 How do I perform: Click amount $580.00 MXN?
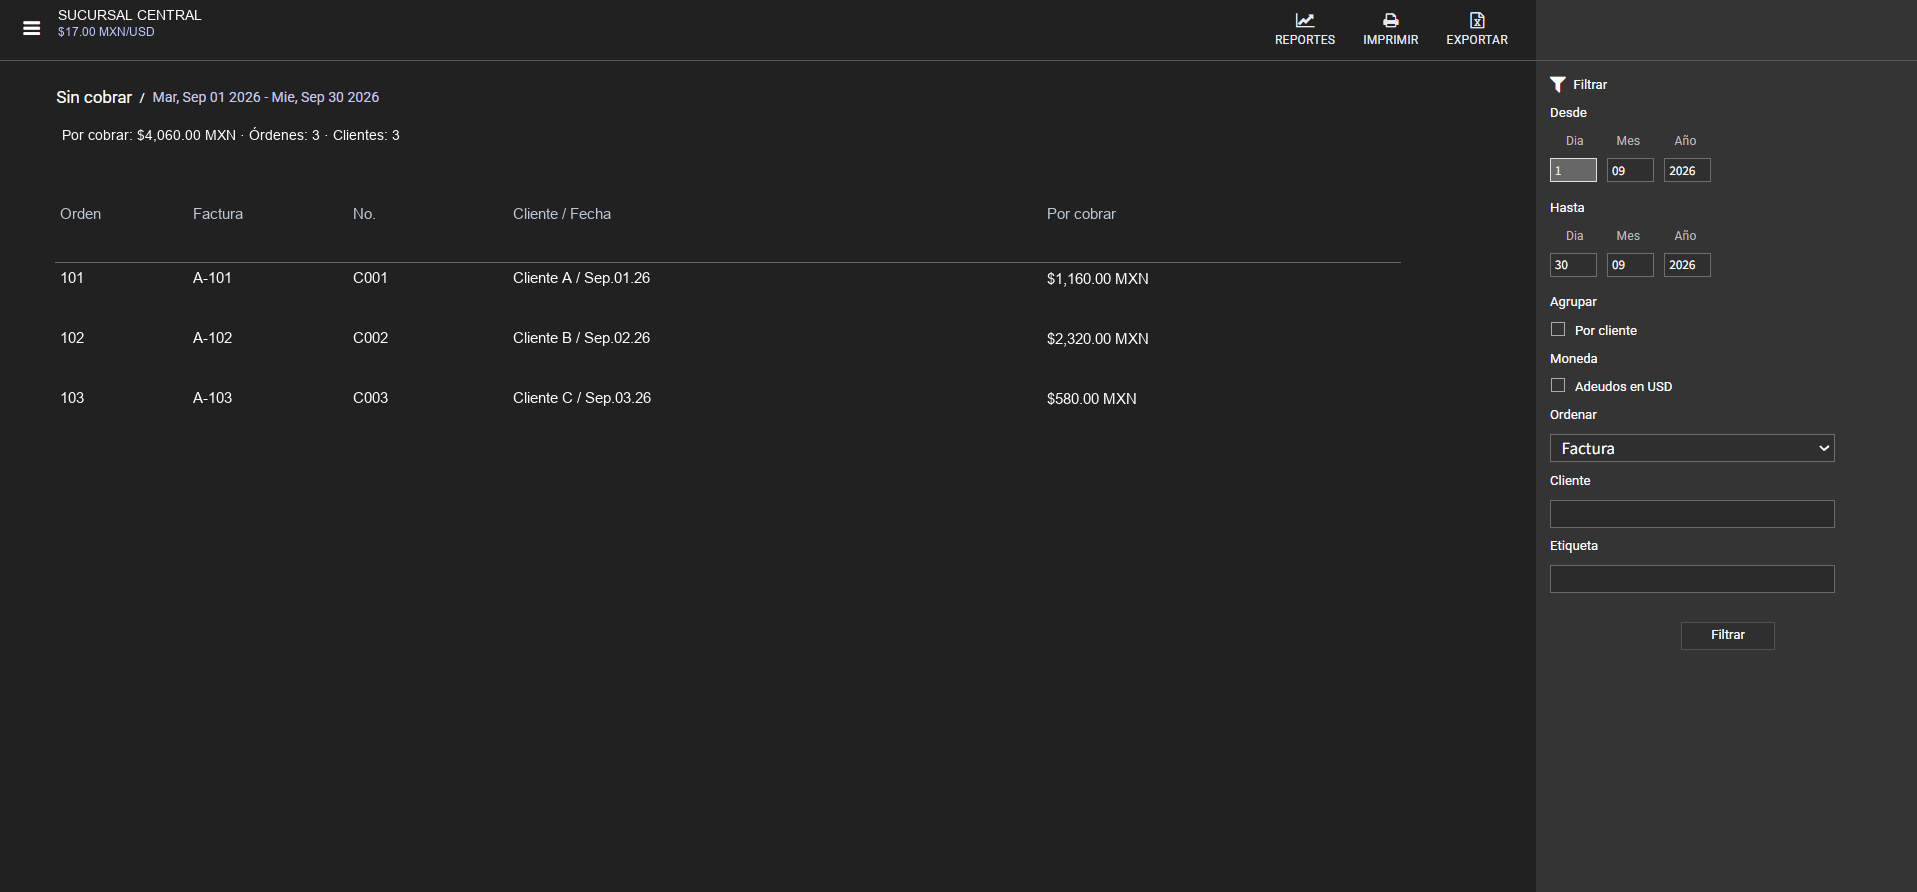tap(1091, 399)
